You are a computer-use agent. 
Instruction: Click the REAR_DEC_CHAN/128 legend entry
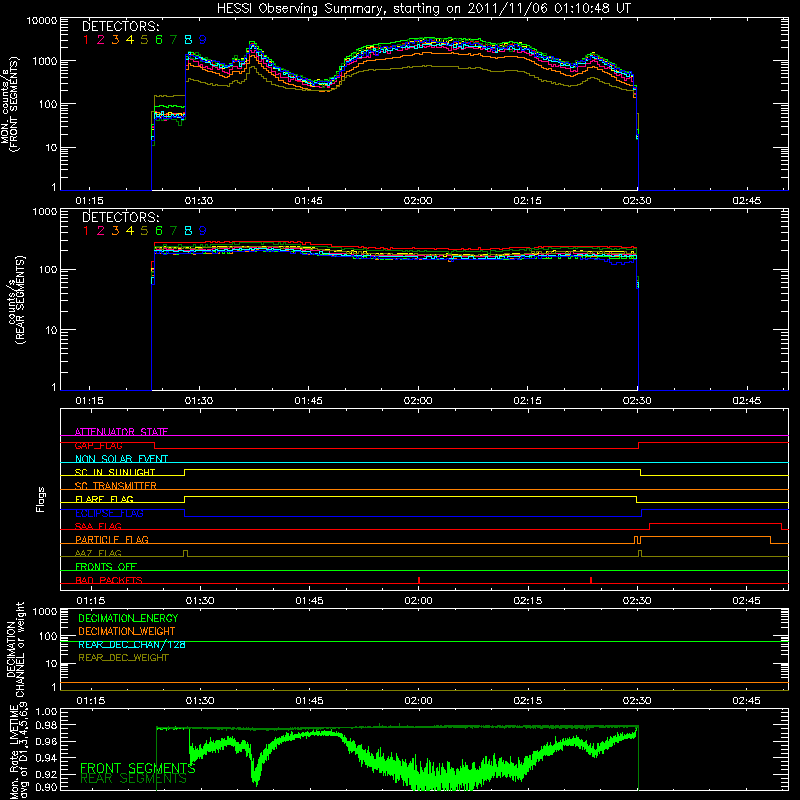[132, 644]
